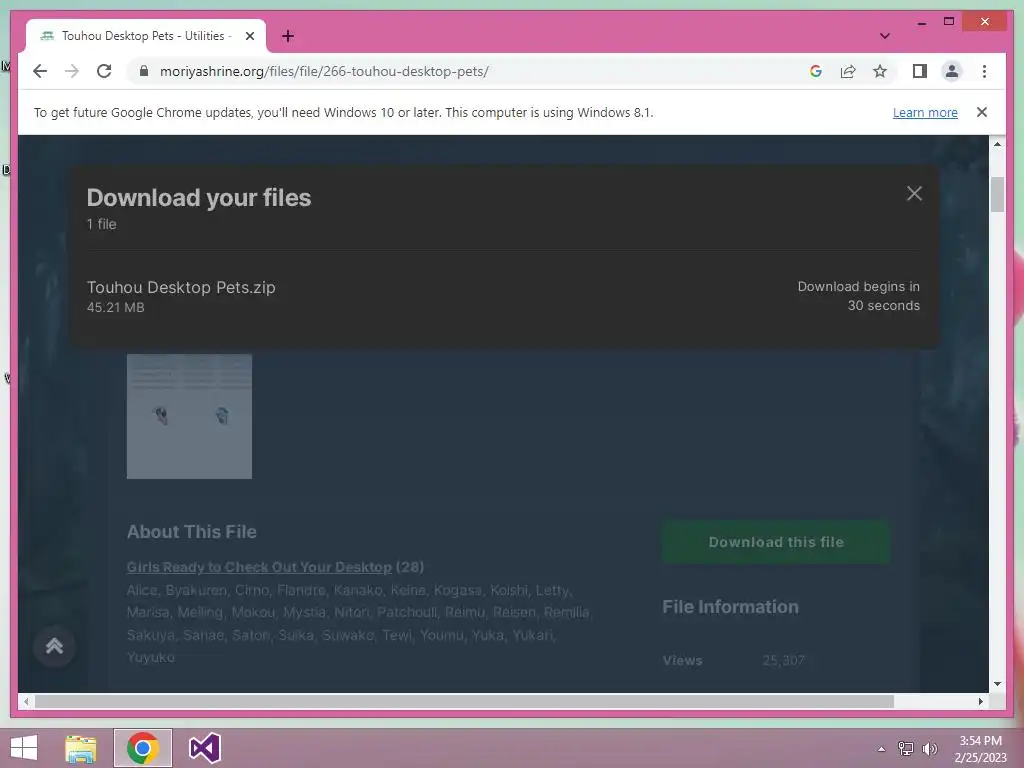Click the address bar URL
The height and width of the screenshot is (768, 1024).
coord(324,71)
